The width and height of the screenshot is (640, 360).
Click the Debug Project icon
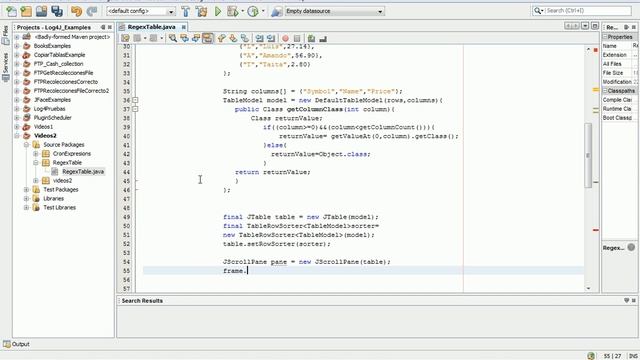233,11
